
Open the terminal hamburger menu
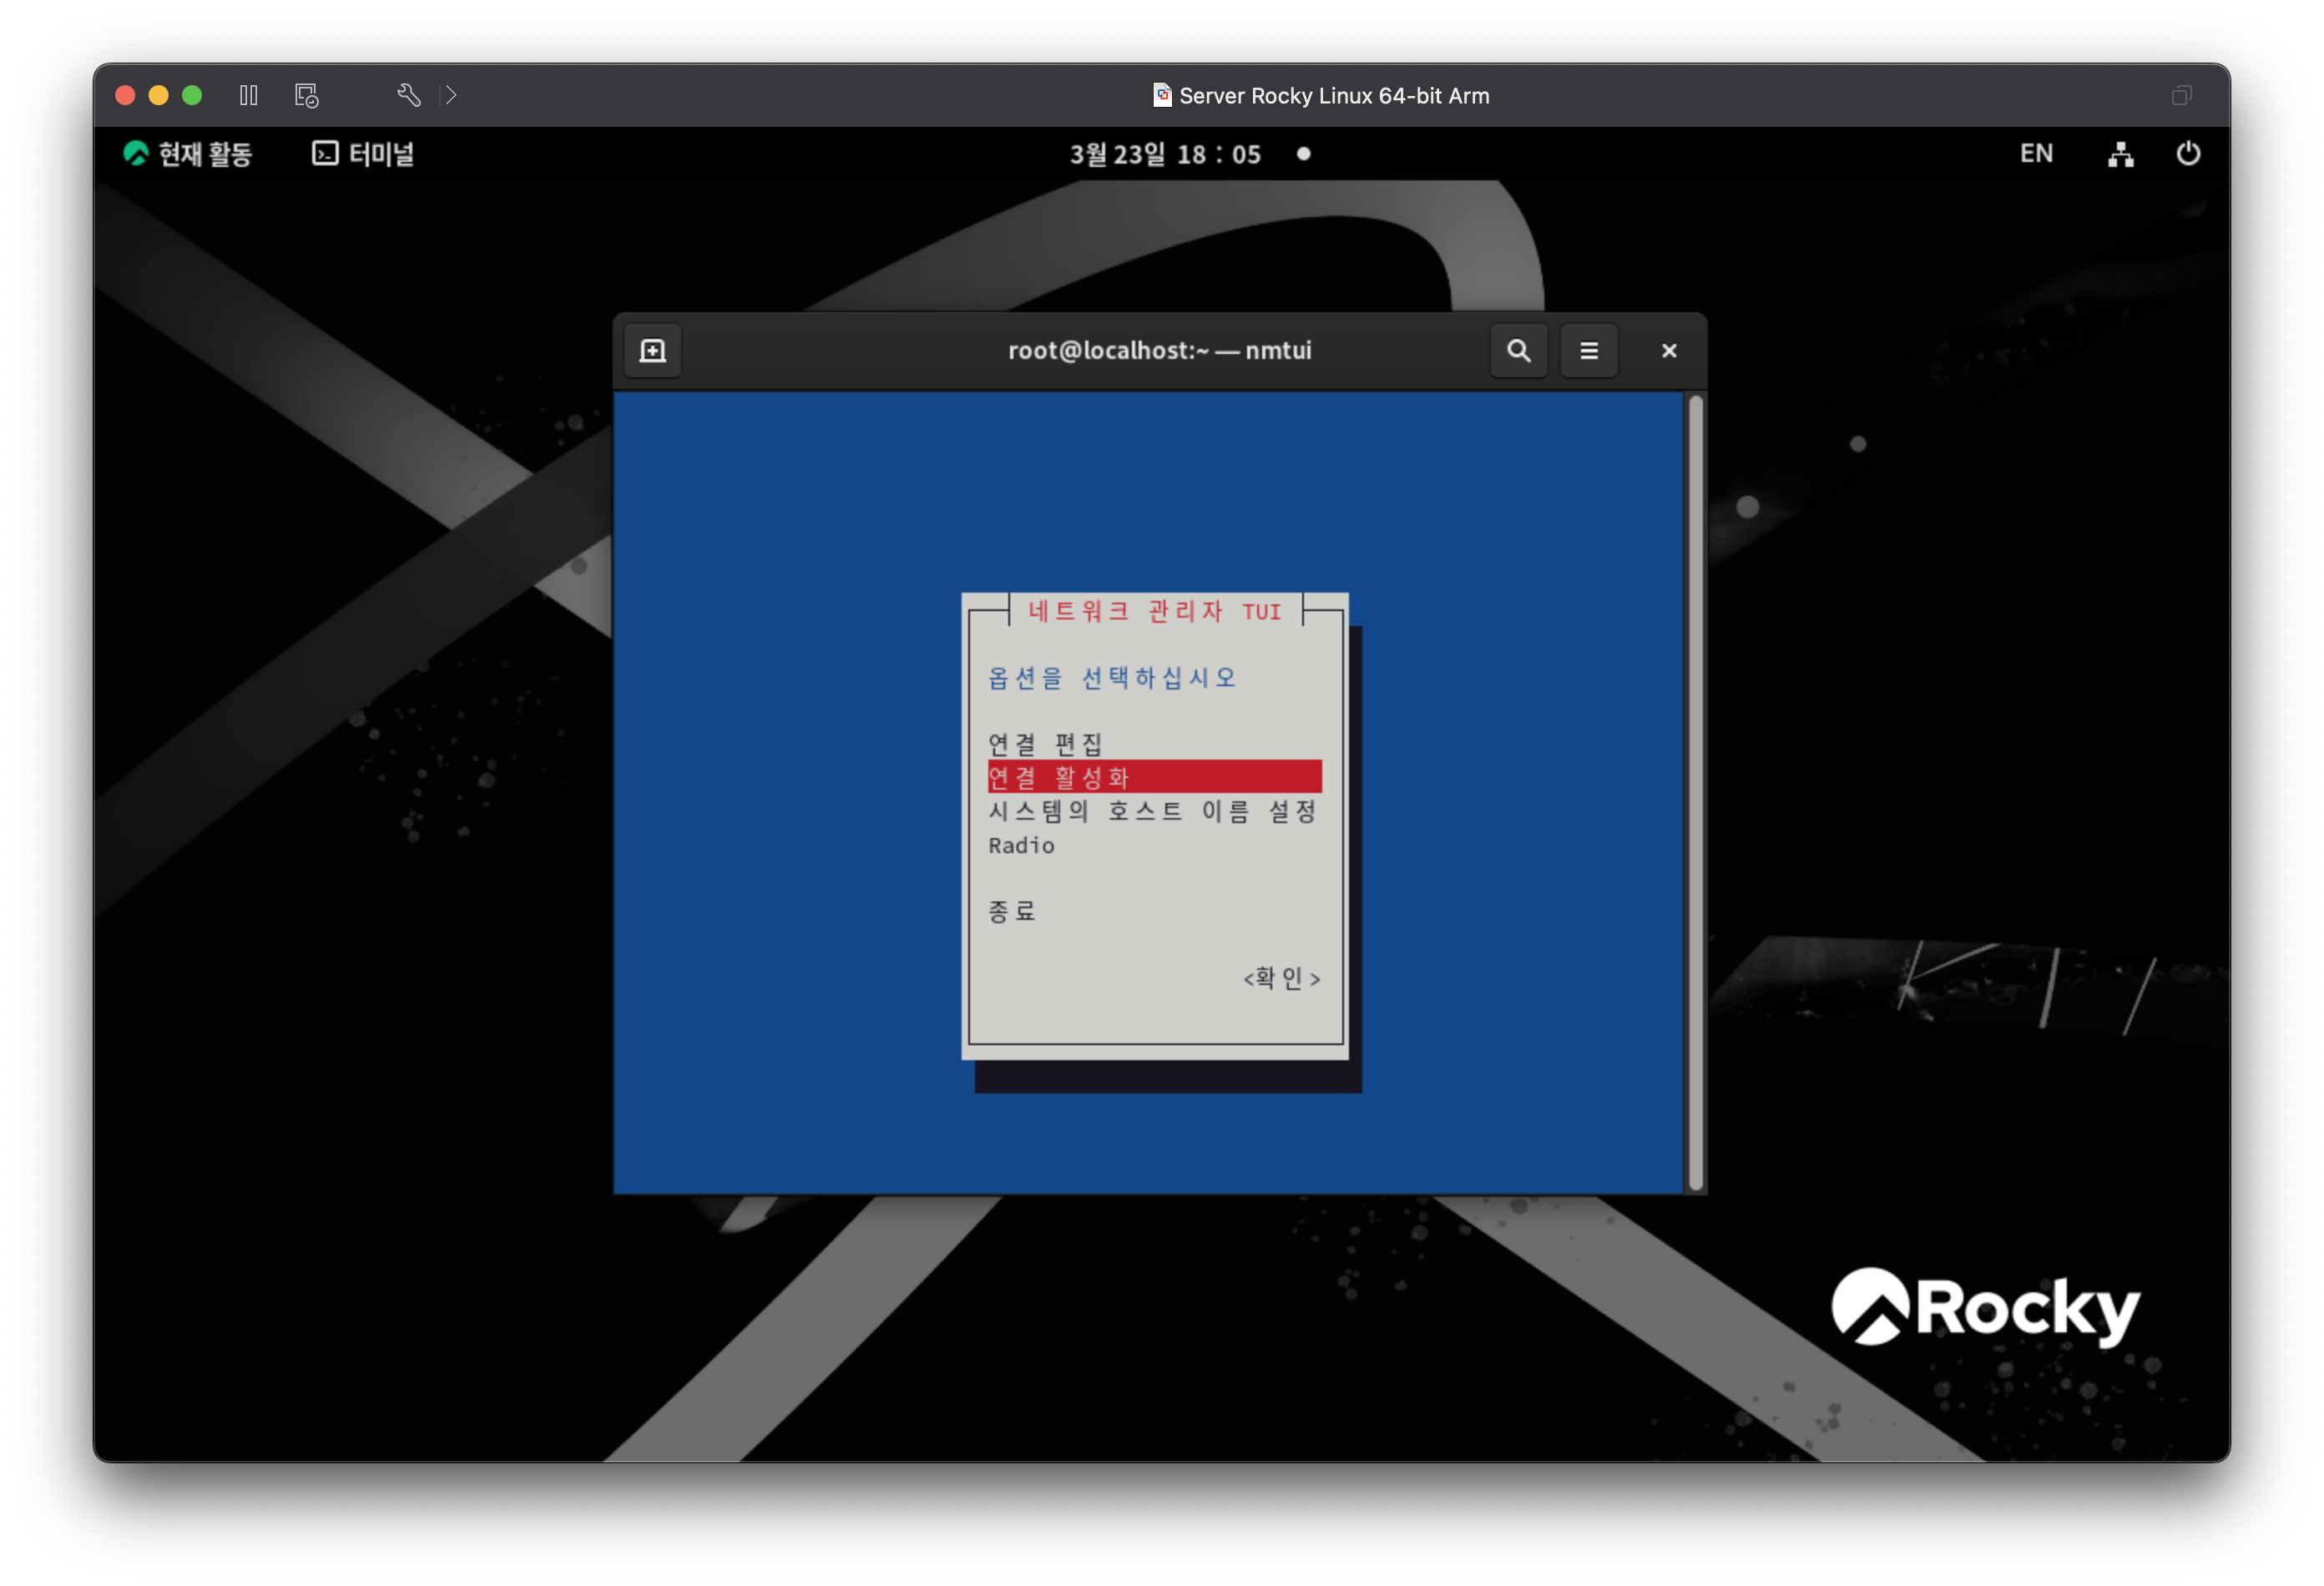(1588, 351)
